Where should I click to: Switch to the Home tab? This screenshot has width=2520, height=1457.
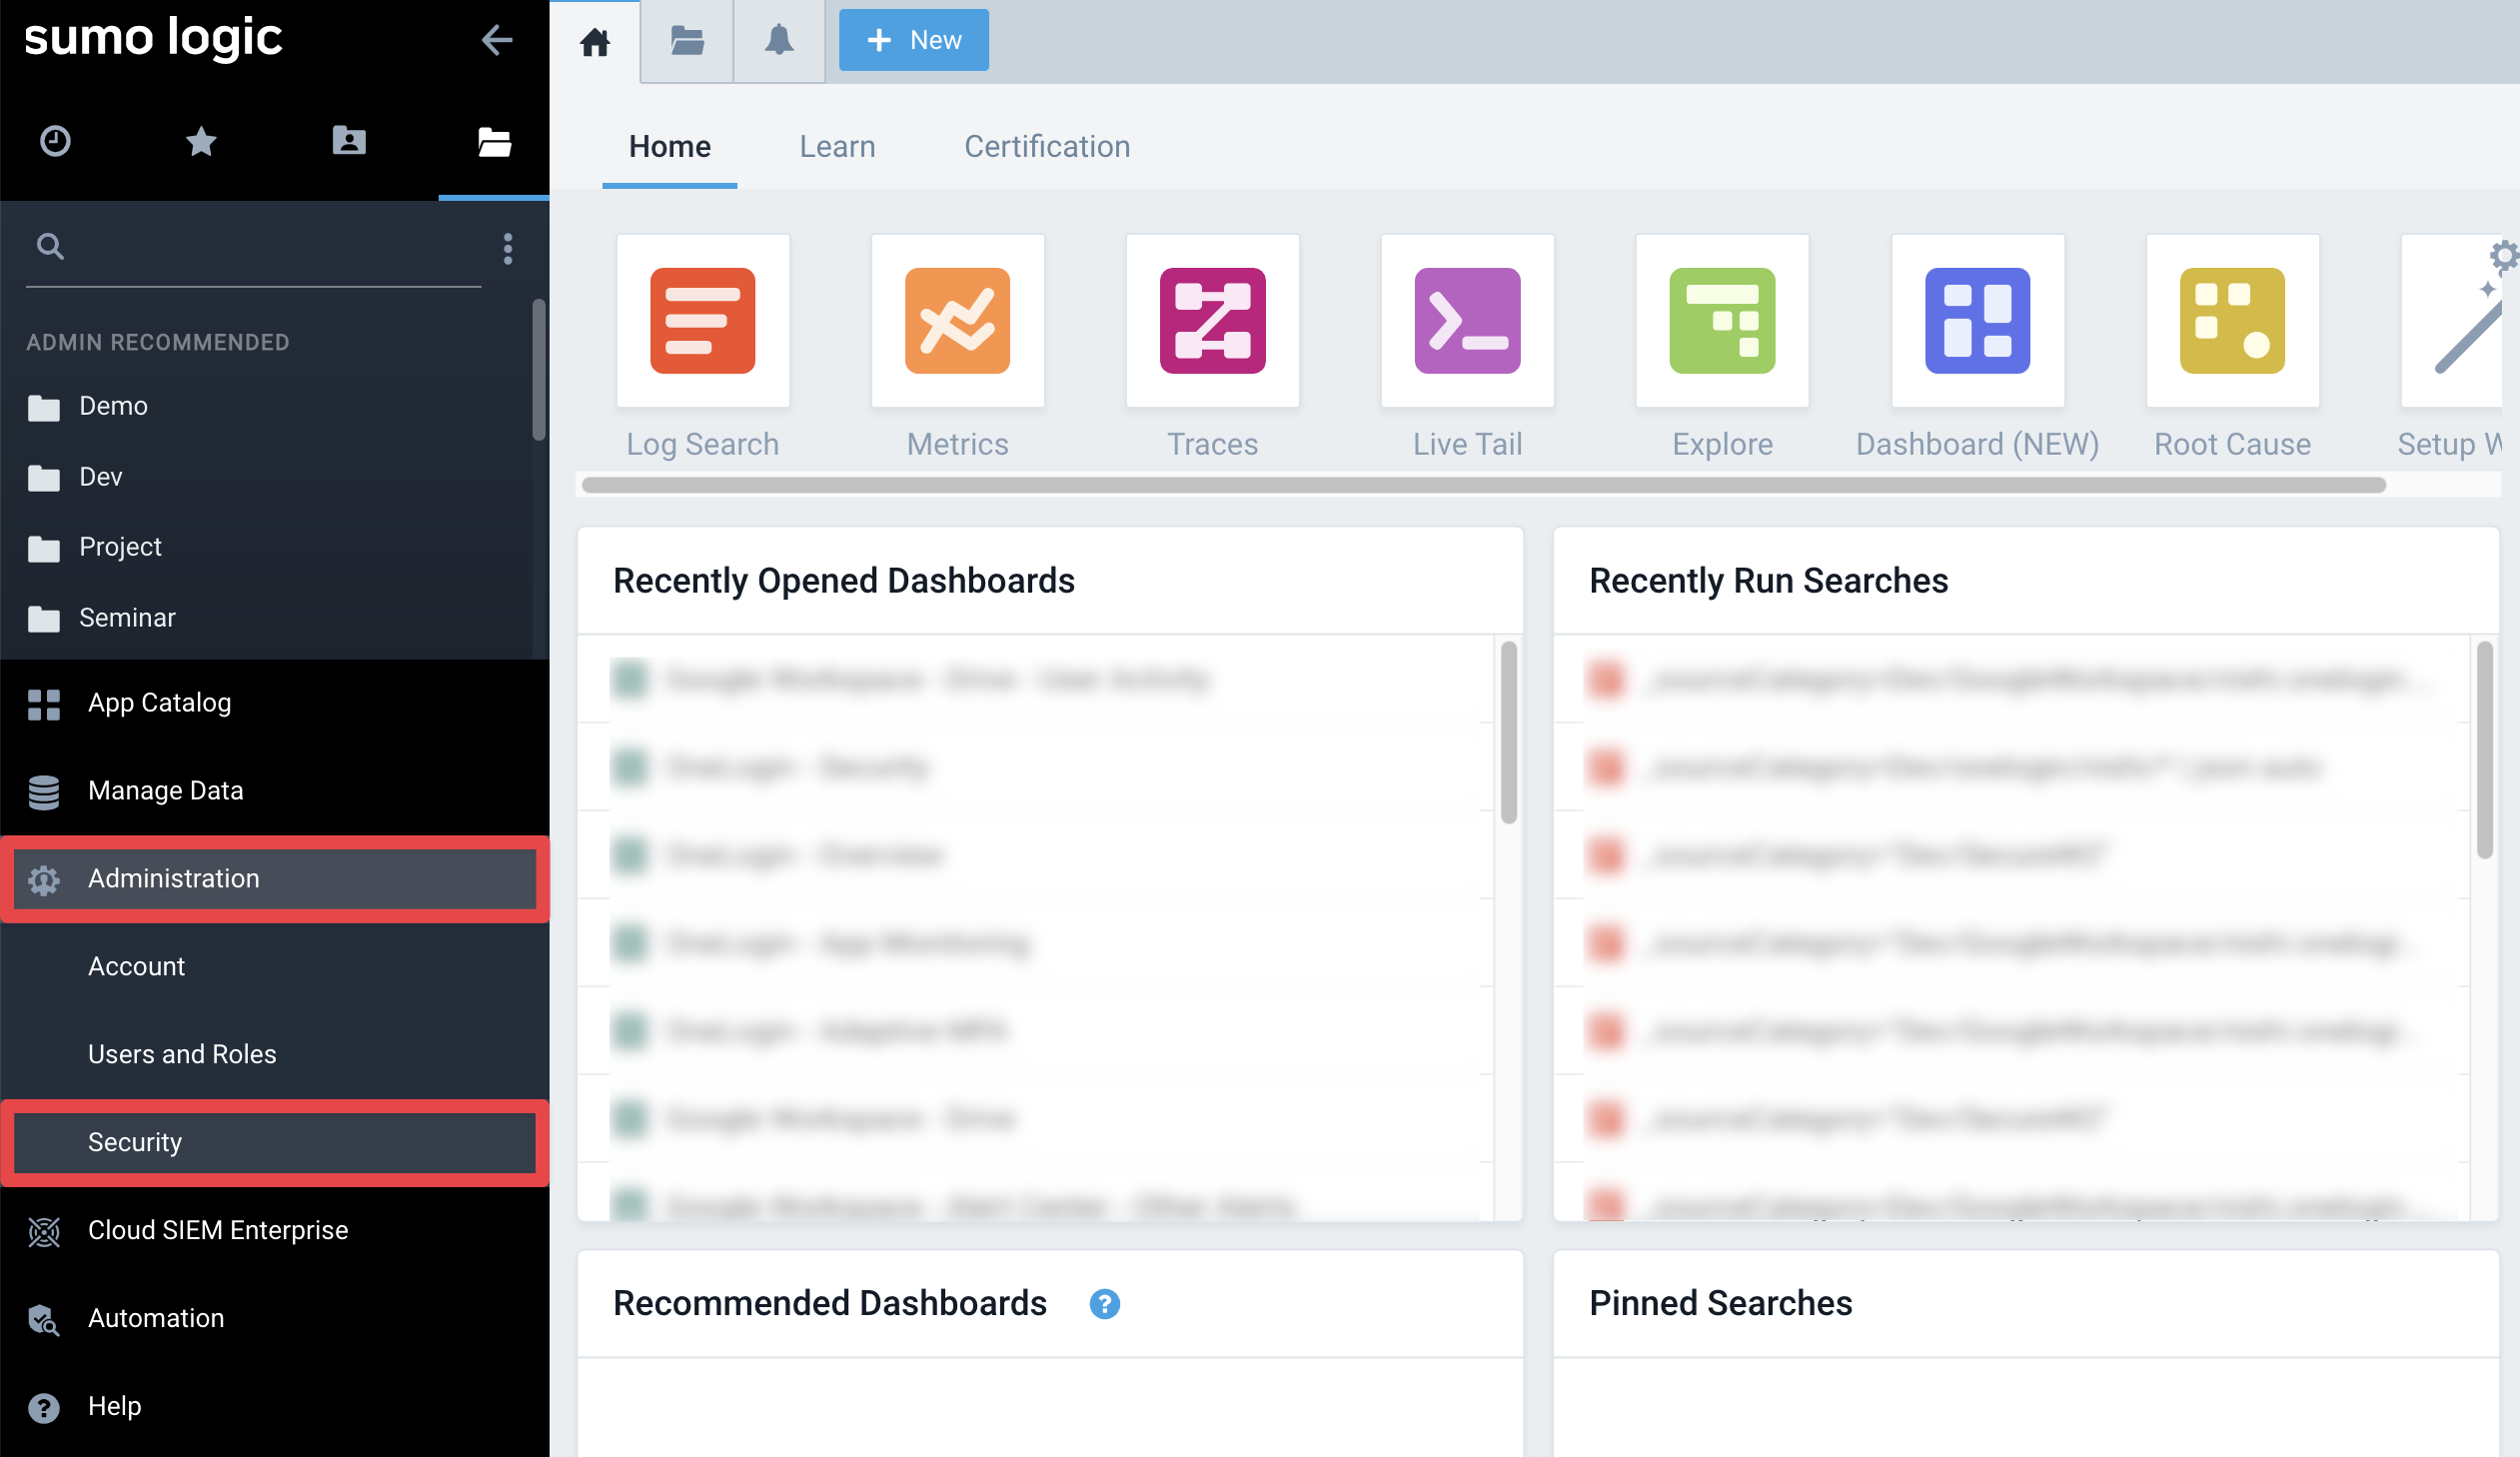coord(670,147)
